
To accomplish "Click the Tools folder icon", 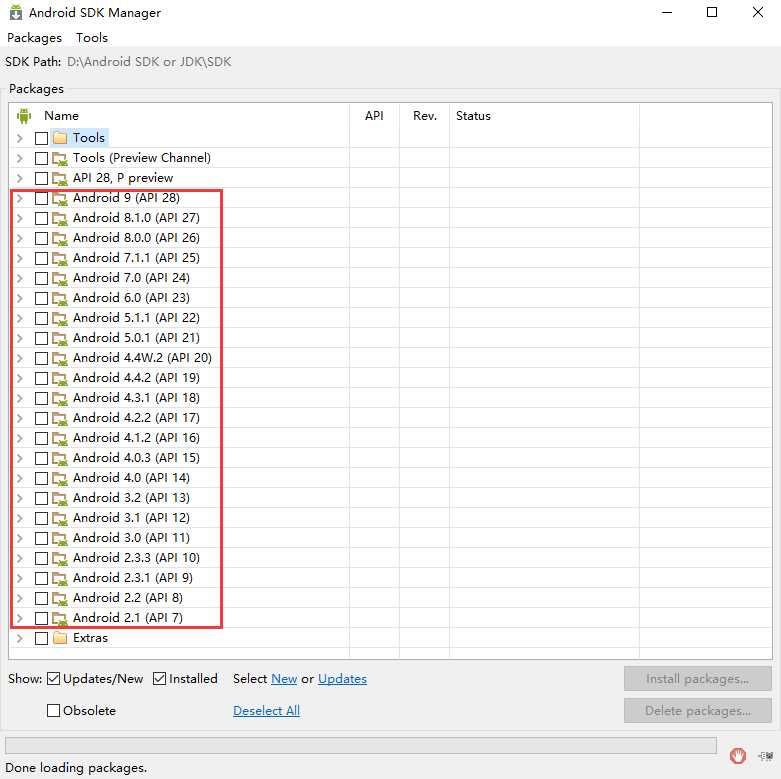I will [60, 138].
